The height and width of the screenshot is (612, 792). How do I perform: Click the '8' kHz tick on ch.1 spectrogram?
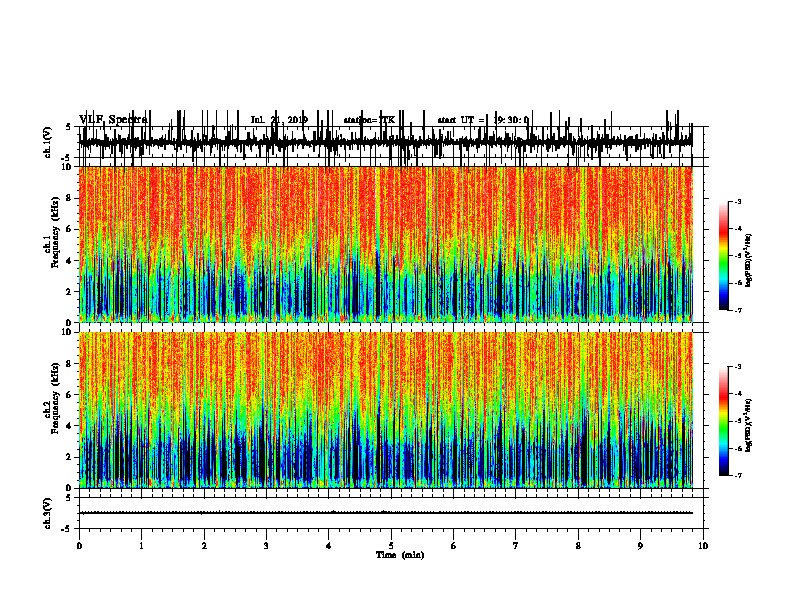69,198
